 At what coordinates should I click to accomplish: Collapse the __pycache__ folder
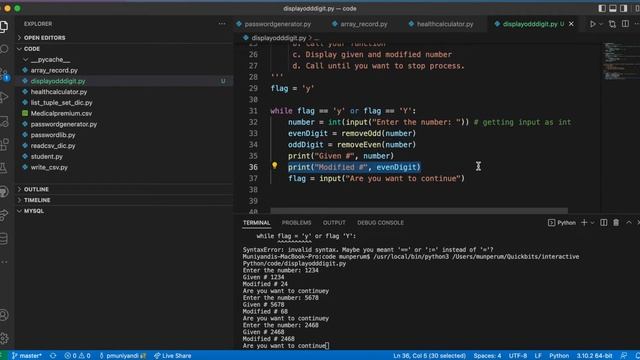tap(50, 60)
